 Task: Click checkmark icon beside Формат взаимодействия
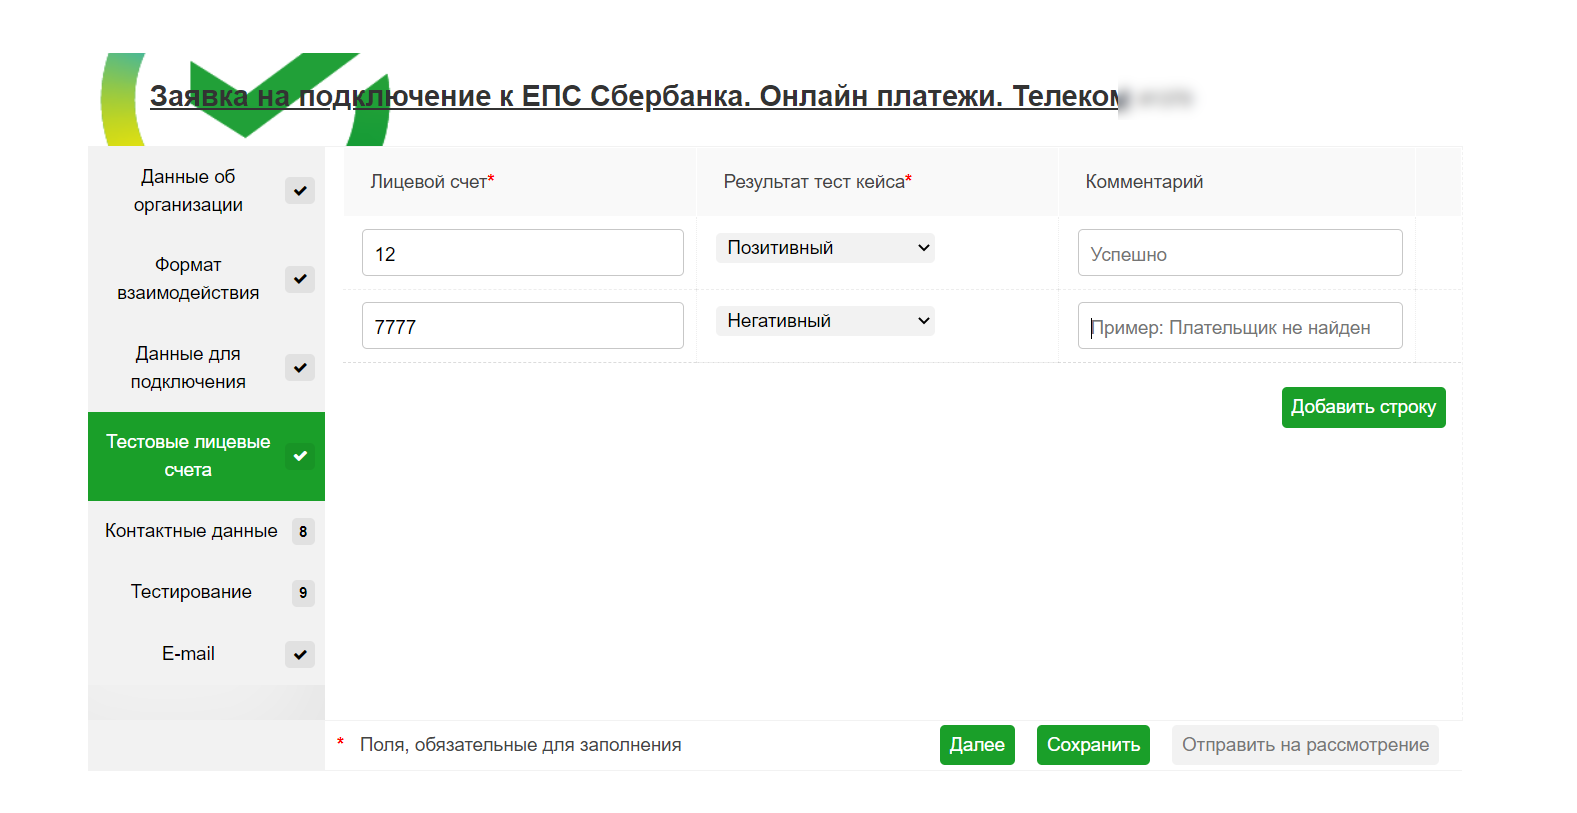(300, 279)
